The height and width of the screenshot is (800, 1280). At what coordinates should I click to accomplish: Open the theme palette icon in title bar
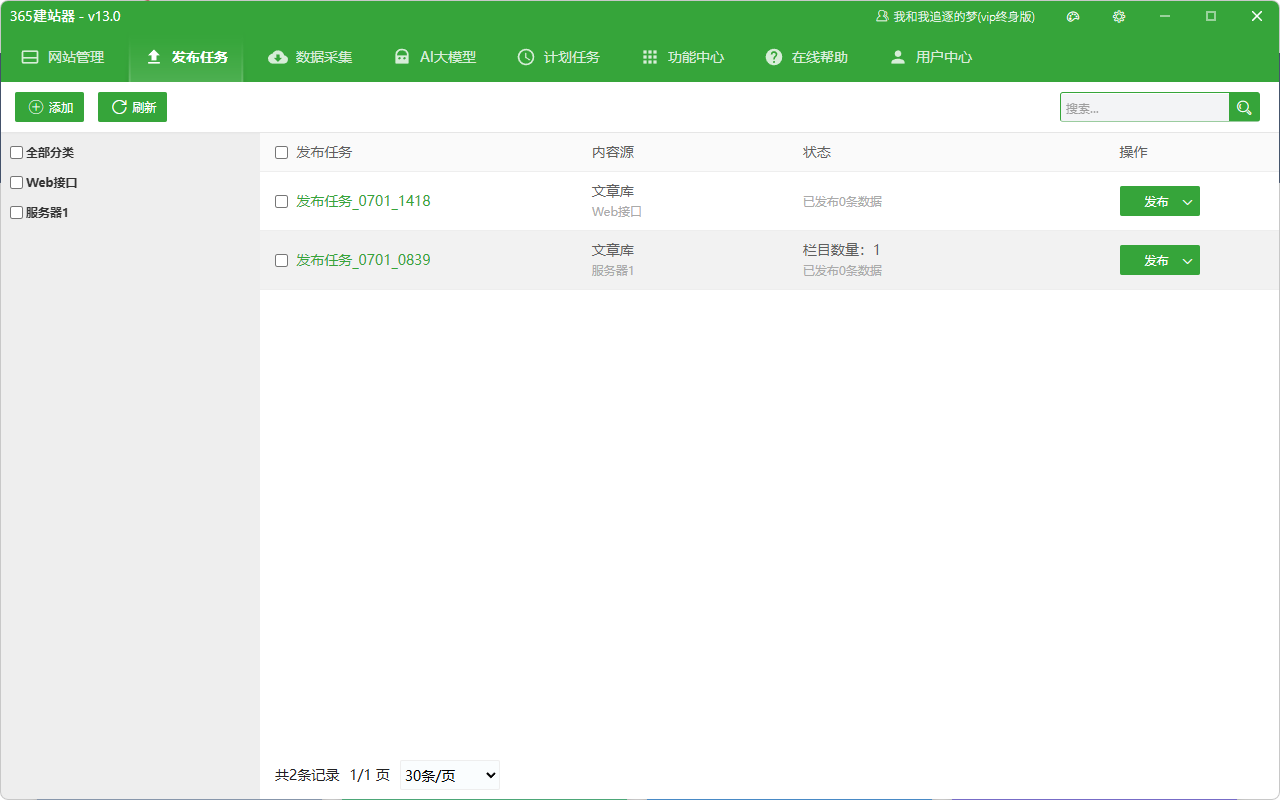point(1073,16)
